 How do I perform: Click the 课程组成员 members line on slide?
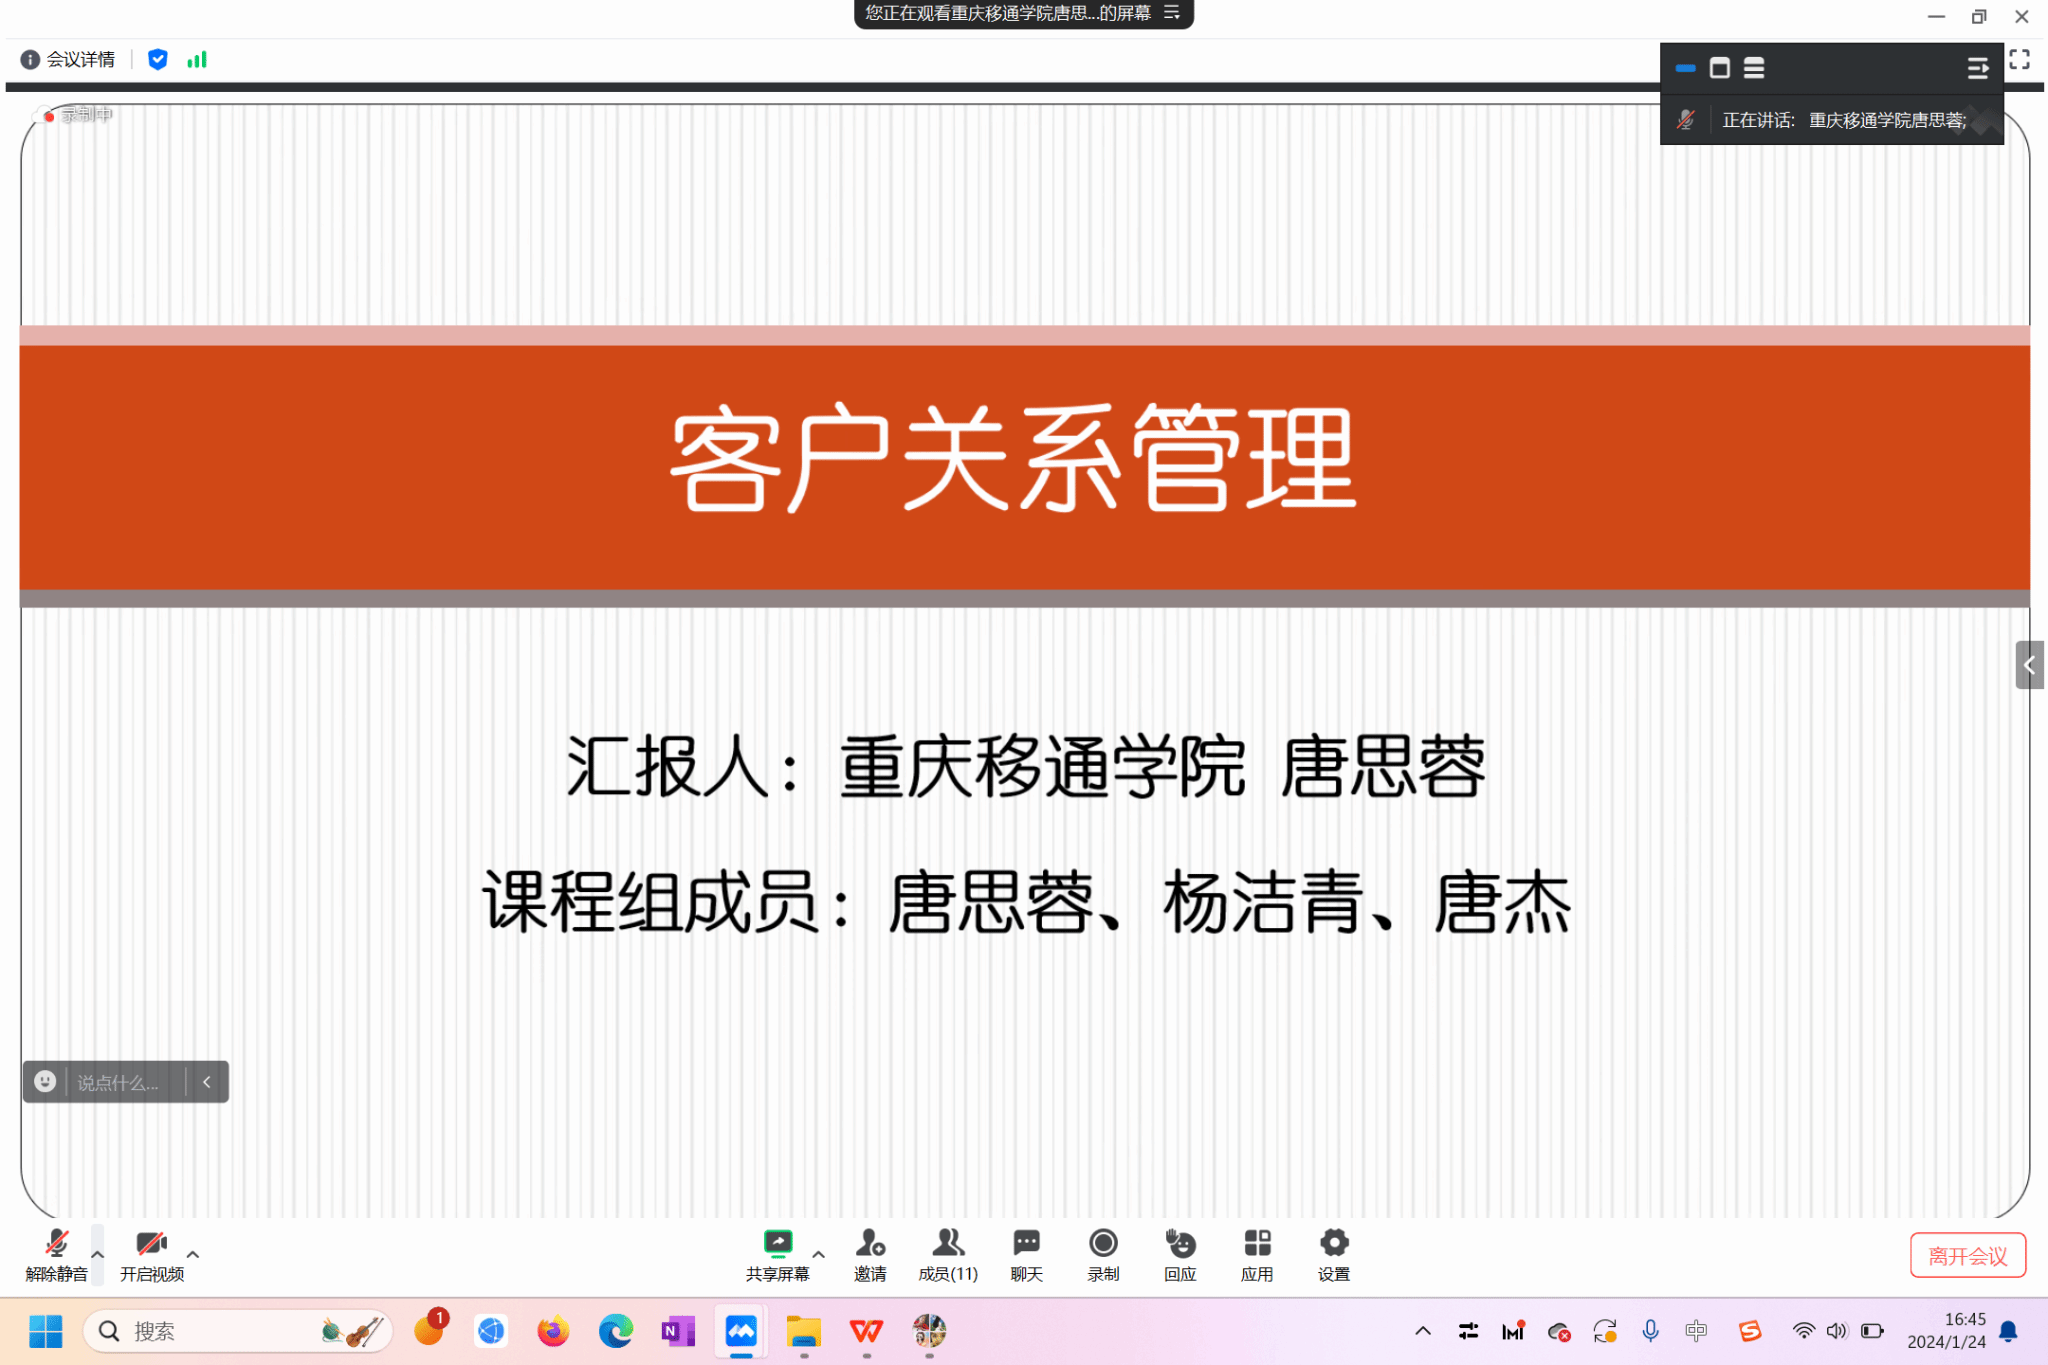click(1027, 901)
